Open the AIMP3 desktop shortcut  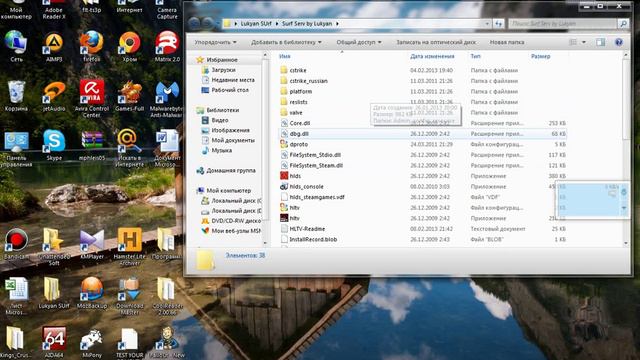[x=54, y=46]
